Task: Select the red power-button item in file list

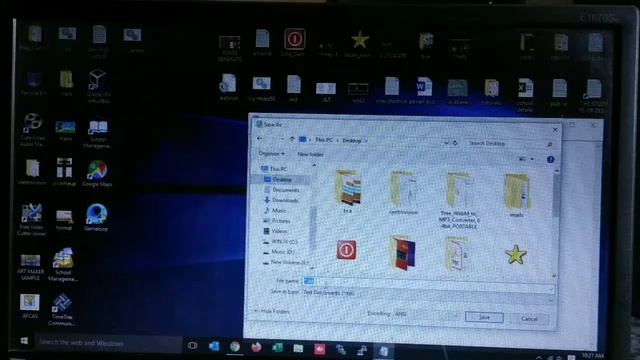Action: (x=346, y=250)
